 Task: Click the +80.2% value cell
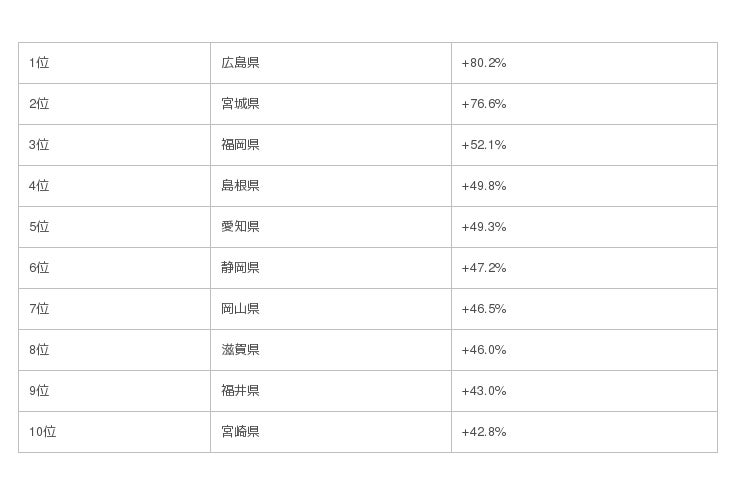484,63
